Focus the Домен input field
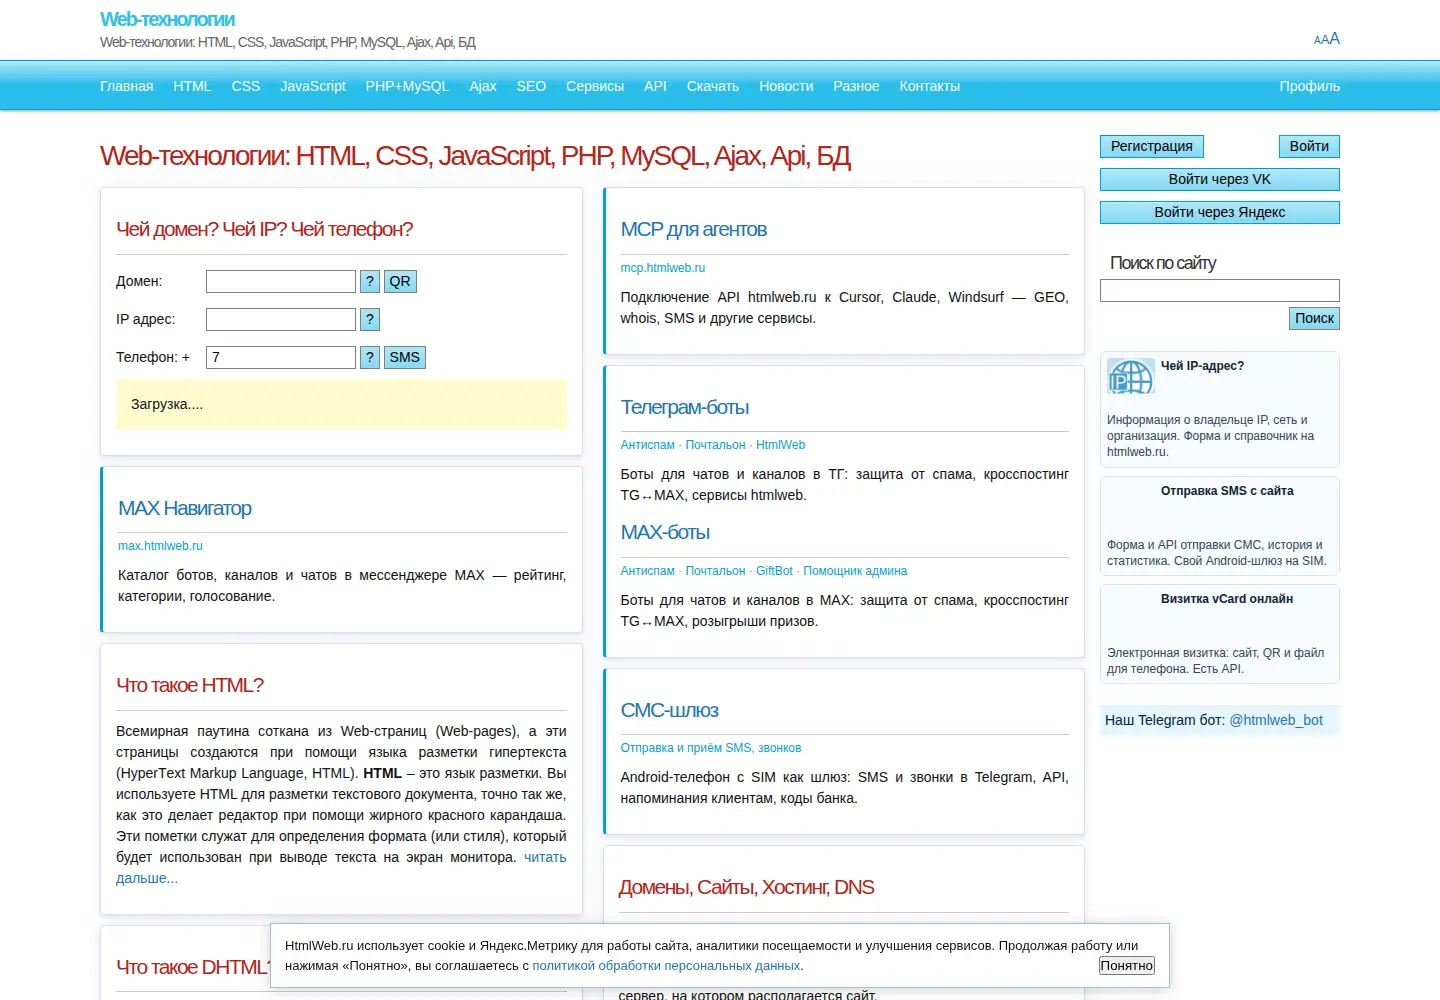Screen dimensions: 1440x1000 tap(281, 281)
